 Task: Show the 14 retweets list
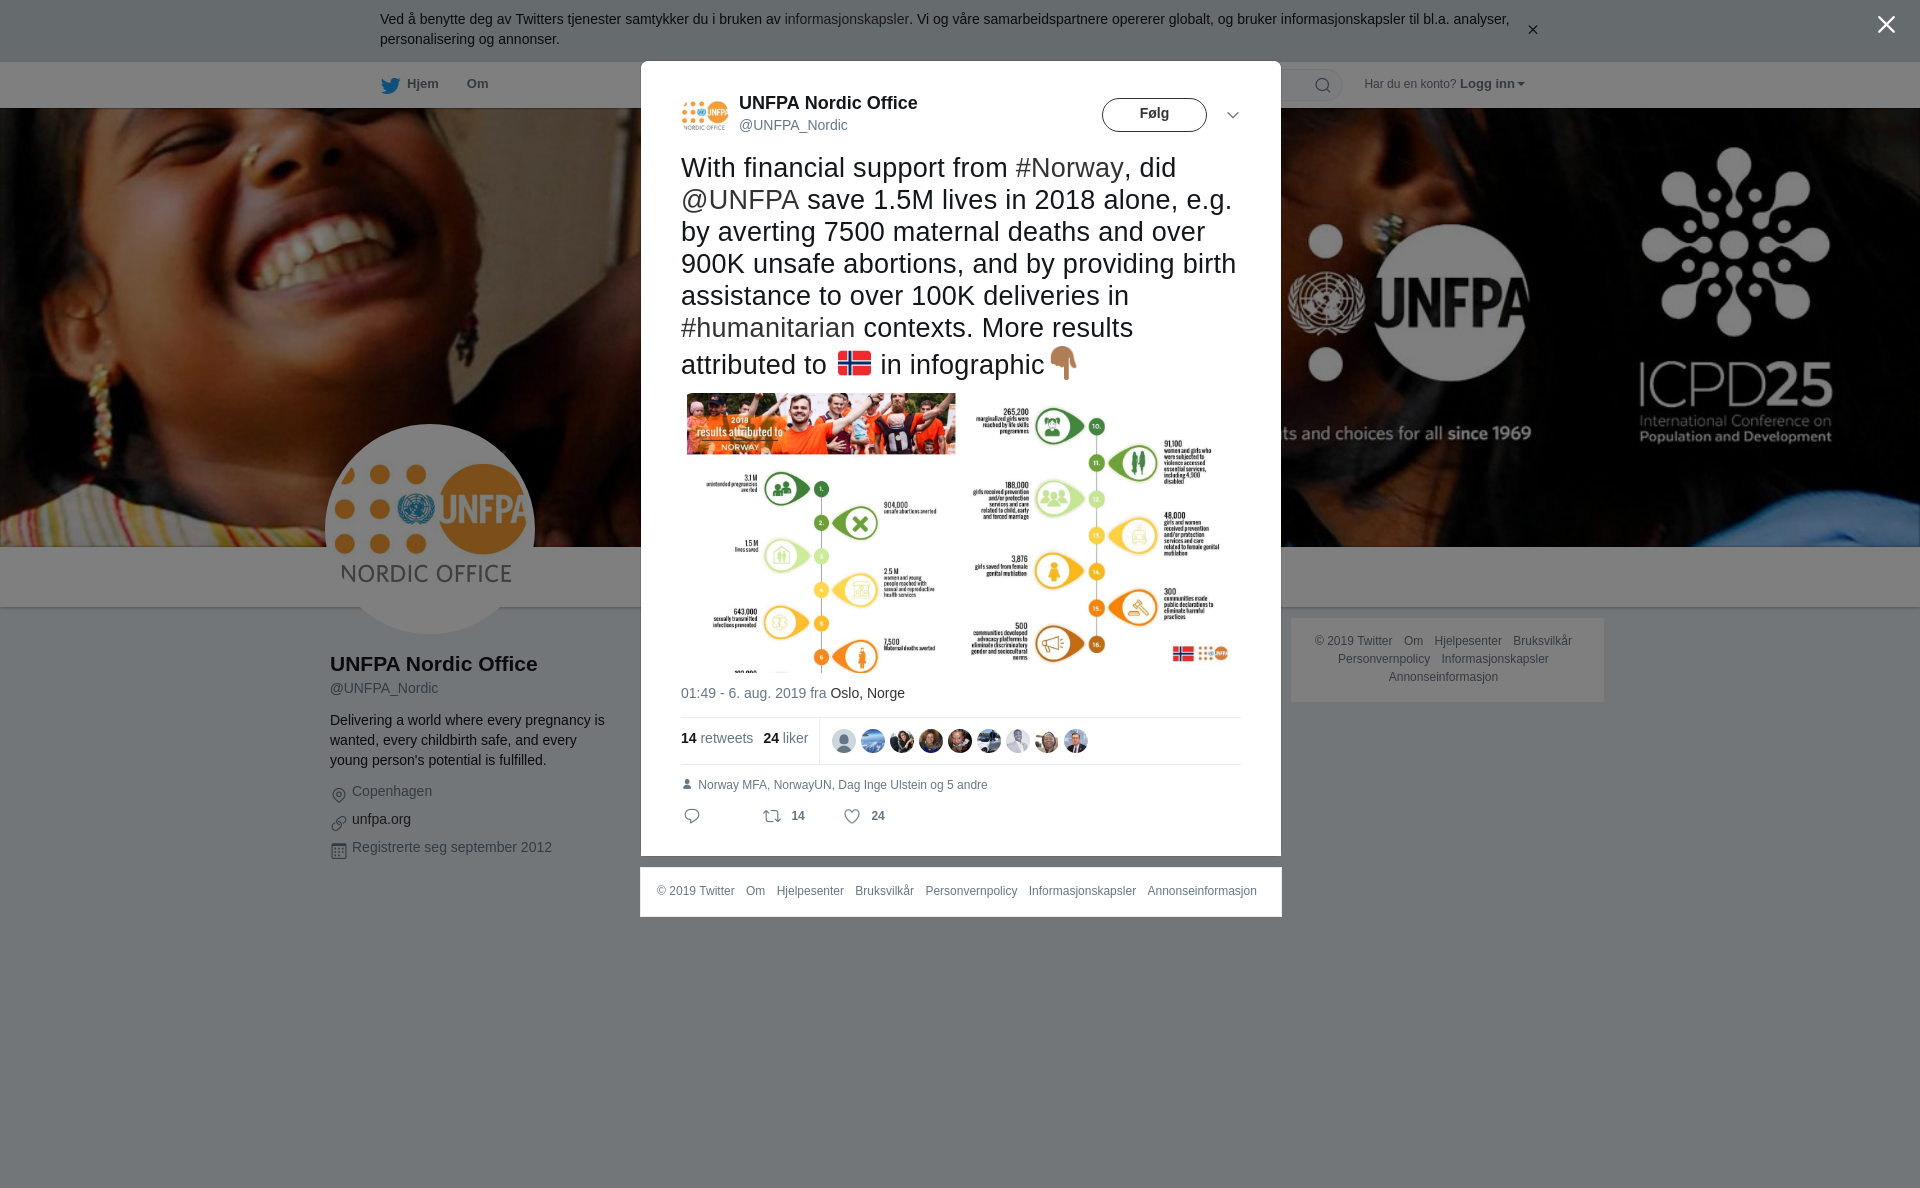(717, 738)
